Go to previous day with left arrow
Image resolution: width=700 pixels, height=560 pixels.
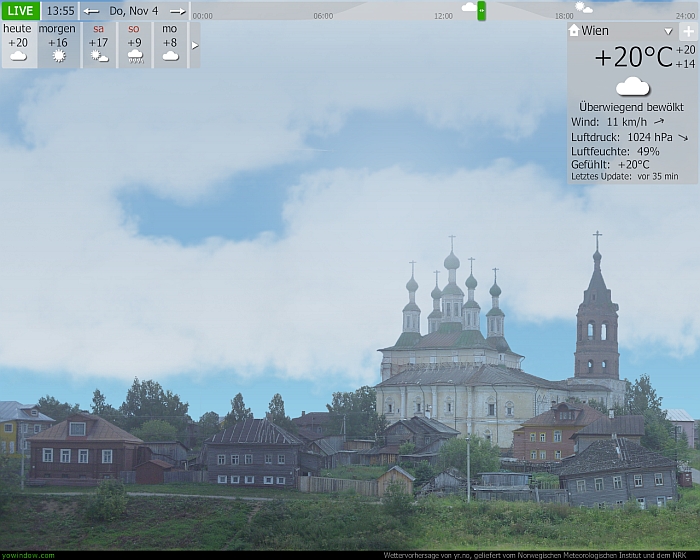coord(92,11)
